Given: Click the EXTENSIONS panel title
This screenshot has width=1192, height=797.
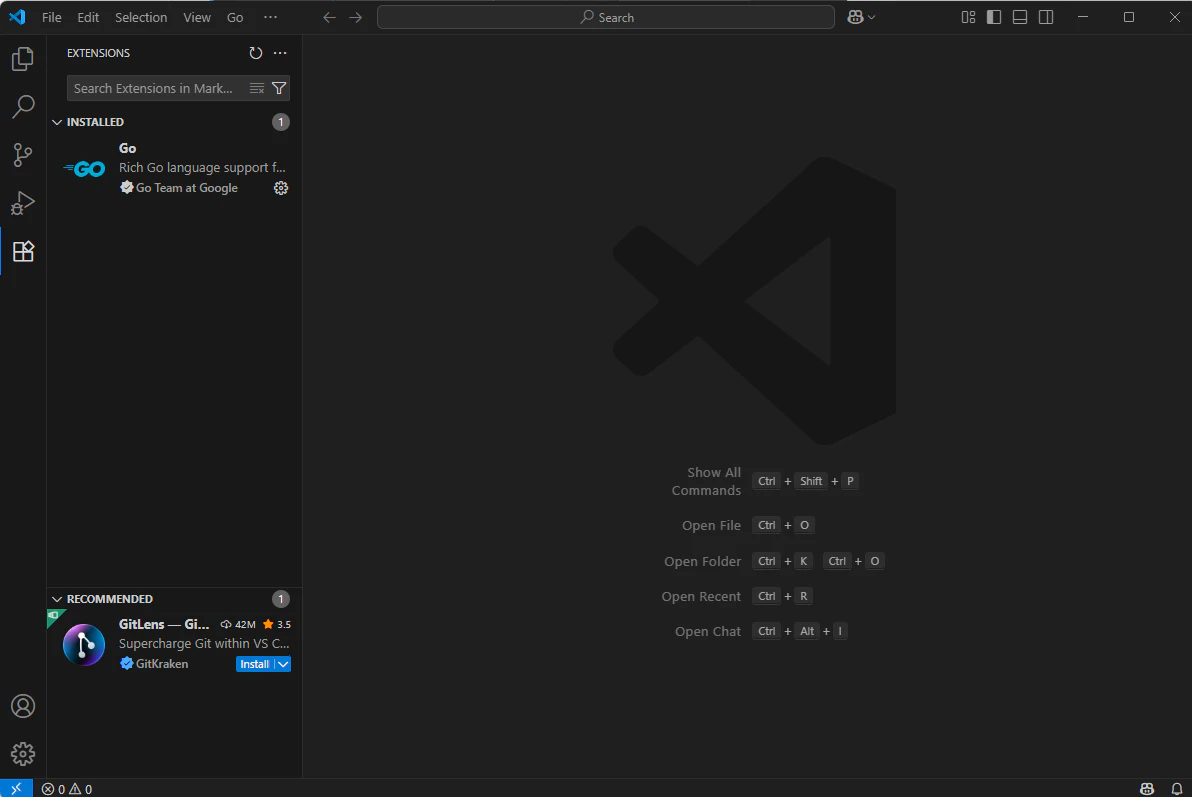Looking at the screenshot, I should 98,53.
